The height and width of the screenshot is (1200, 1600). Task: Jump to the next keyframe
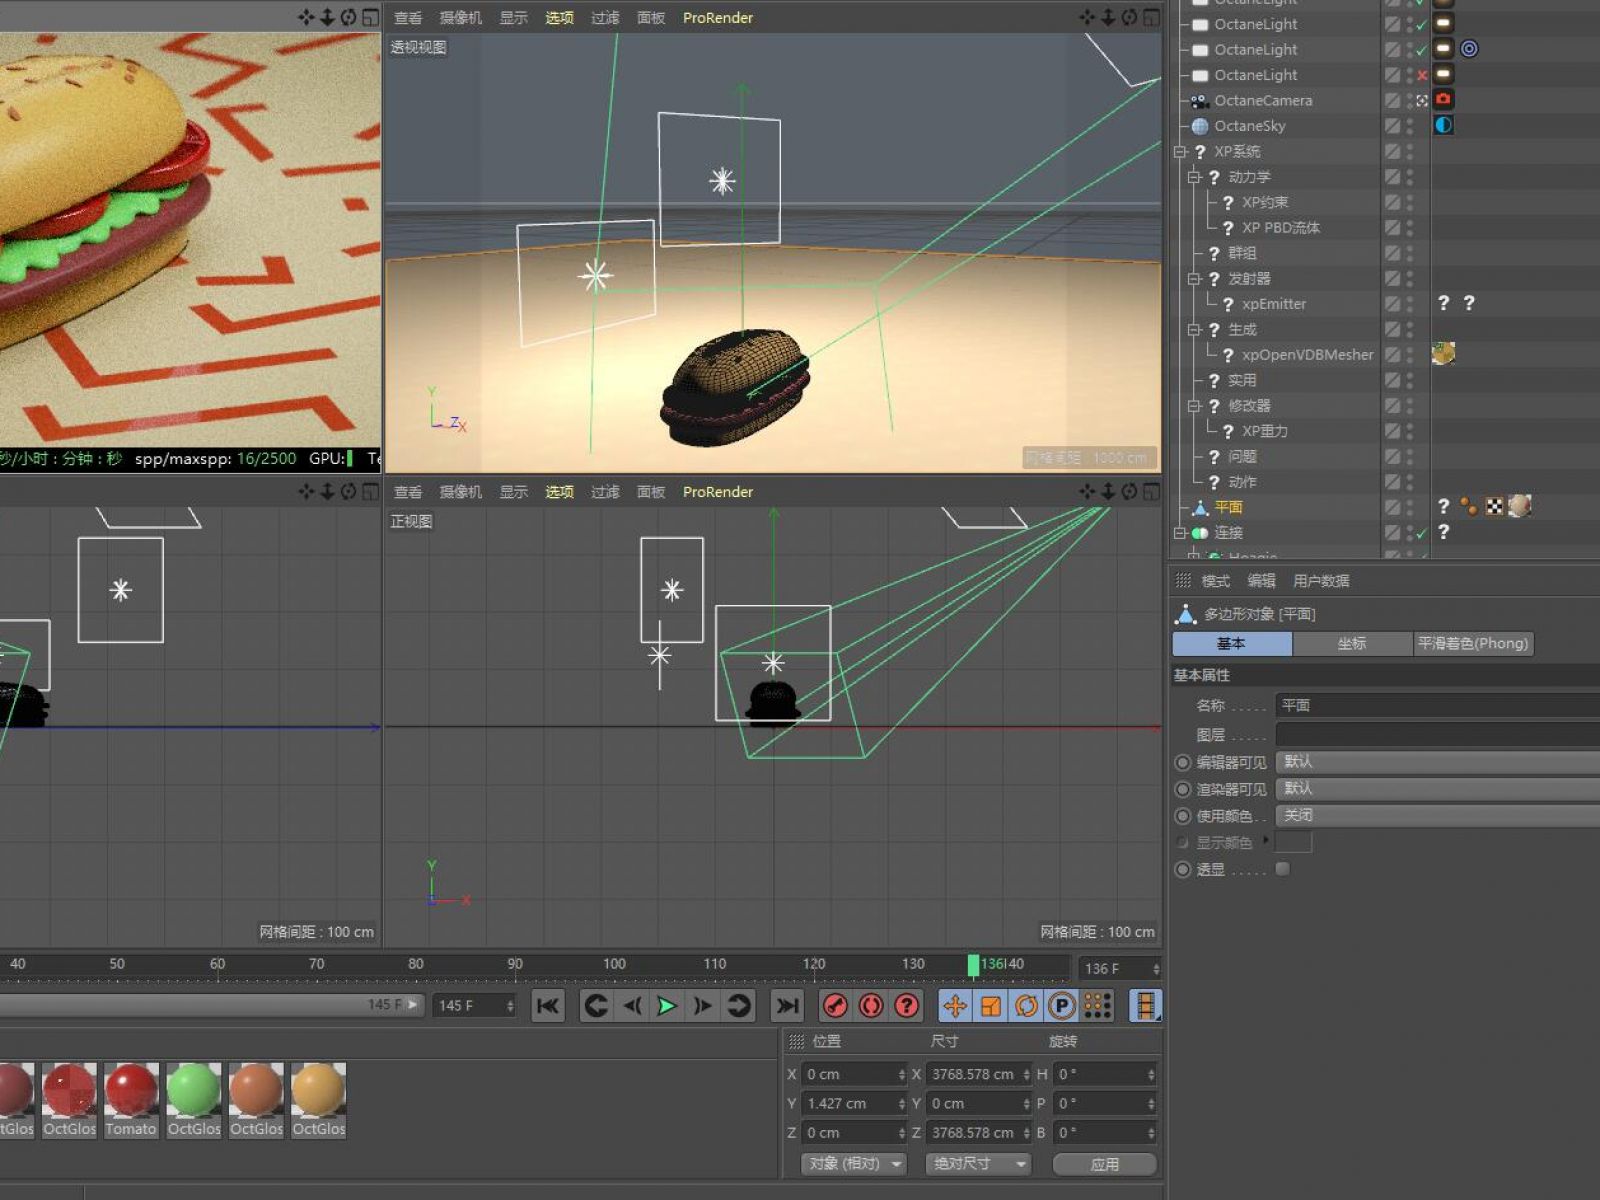coord(739,1006)
